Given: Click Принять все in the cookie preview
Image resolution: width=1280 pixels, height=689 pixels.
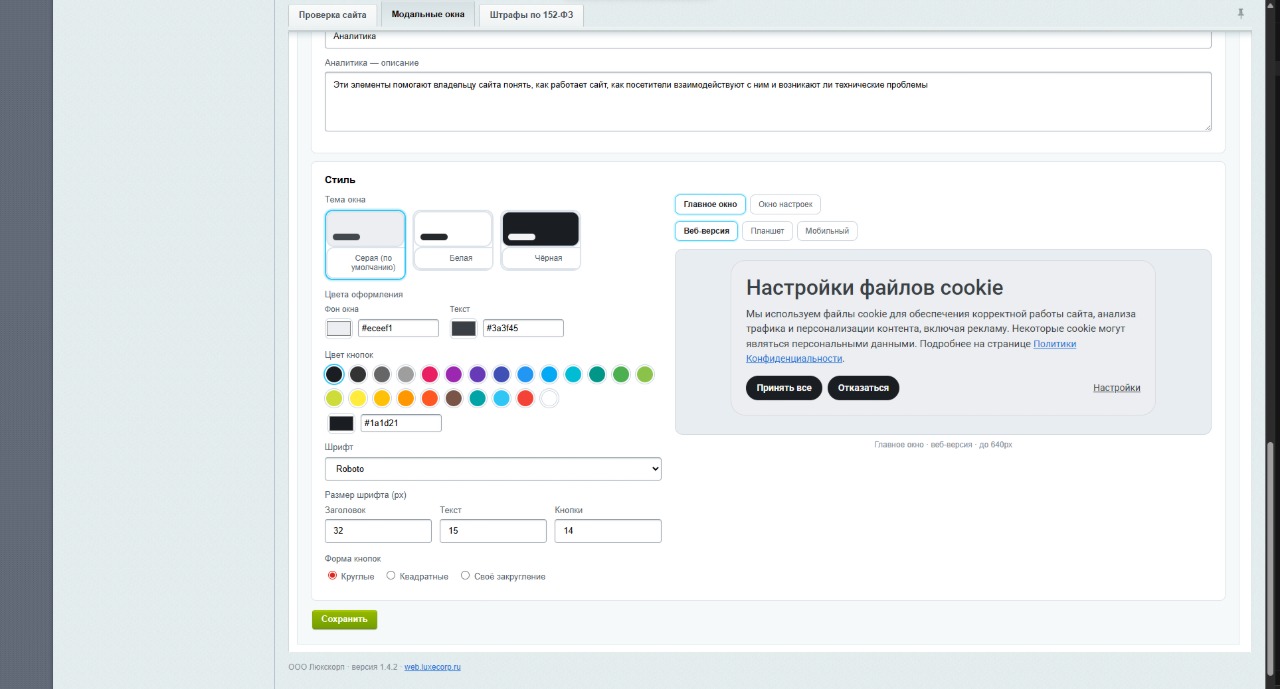Looking at the screenshot, I should tap(784, 388).
